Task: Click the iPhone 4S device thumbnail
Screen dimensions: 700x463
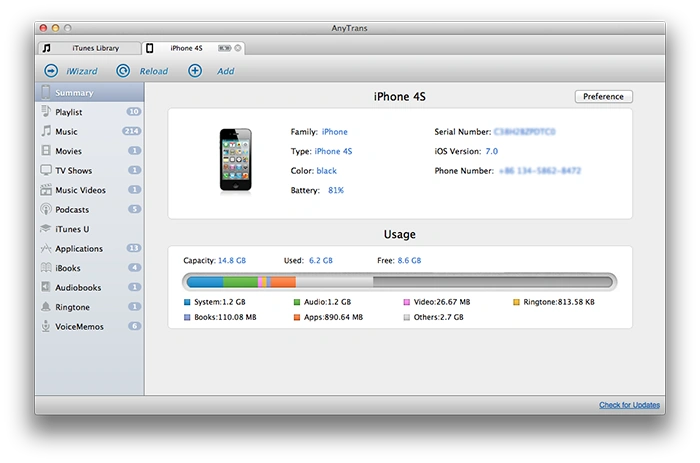Action: click(234, 159)
